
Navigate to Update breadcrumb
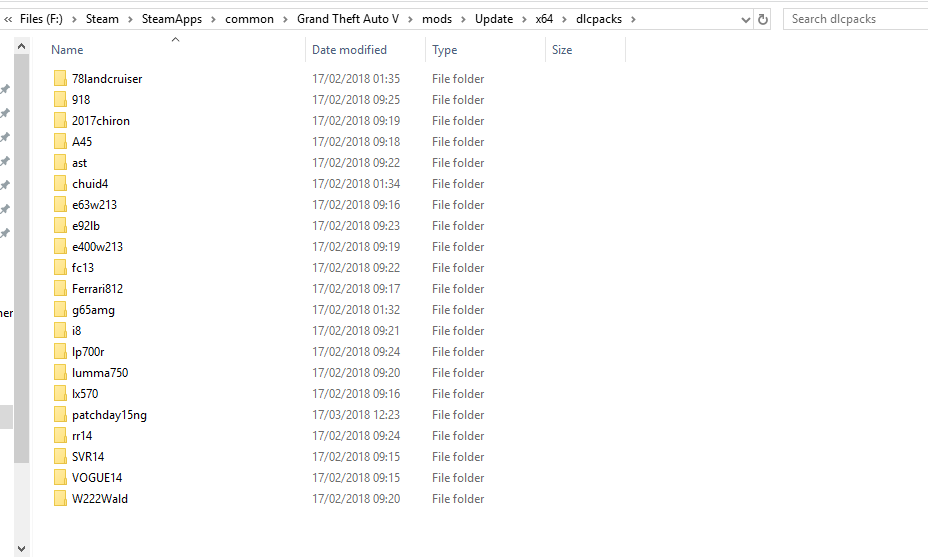494,19
